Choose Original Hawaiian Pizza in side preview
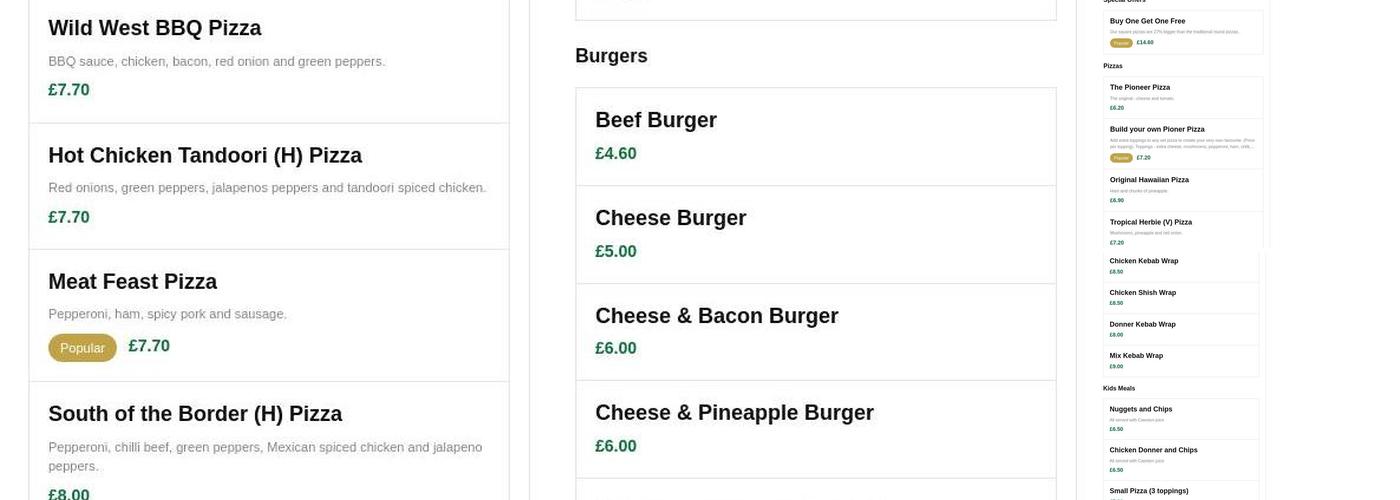The width and height of the screenshot is (1400, 500). [1149, 180]
